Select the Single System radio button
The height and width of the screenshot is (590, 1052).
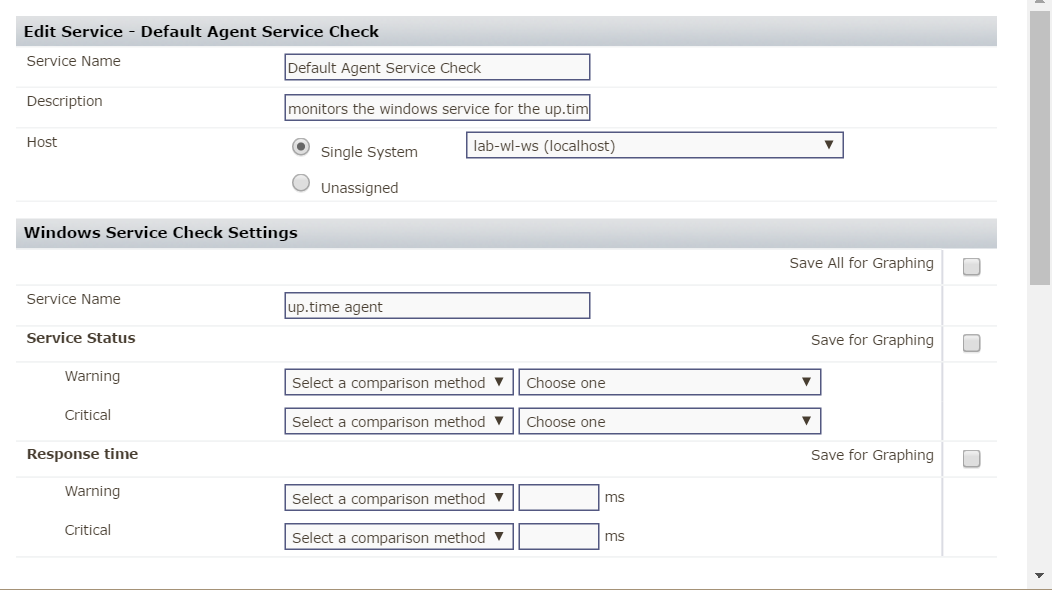tap(300, 147)
